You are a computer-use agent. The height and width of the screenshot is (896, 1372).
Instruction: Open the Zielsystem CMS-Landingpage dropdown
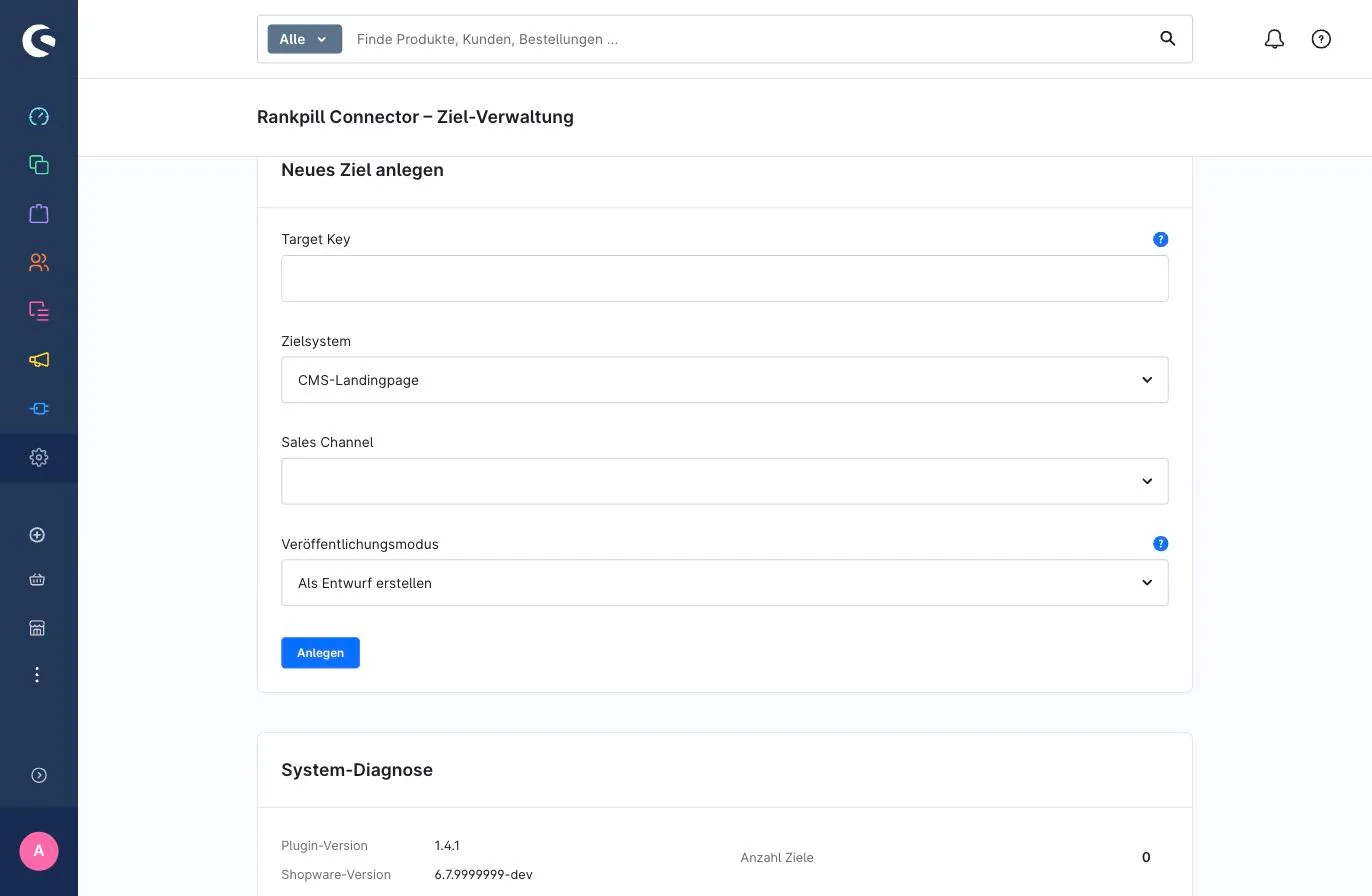tap(725, 380)
